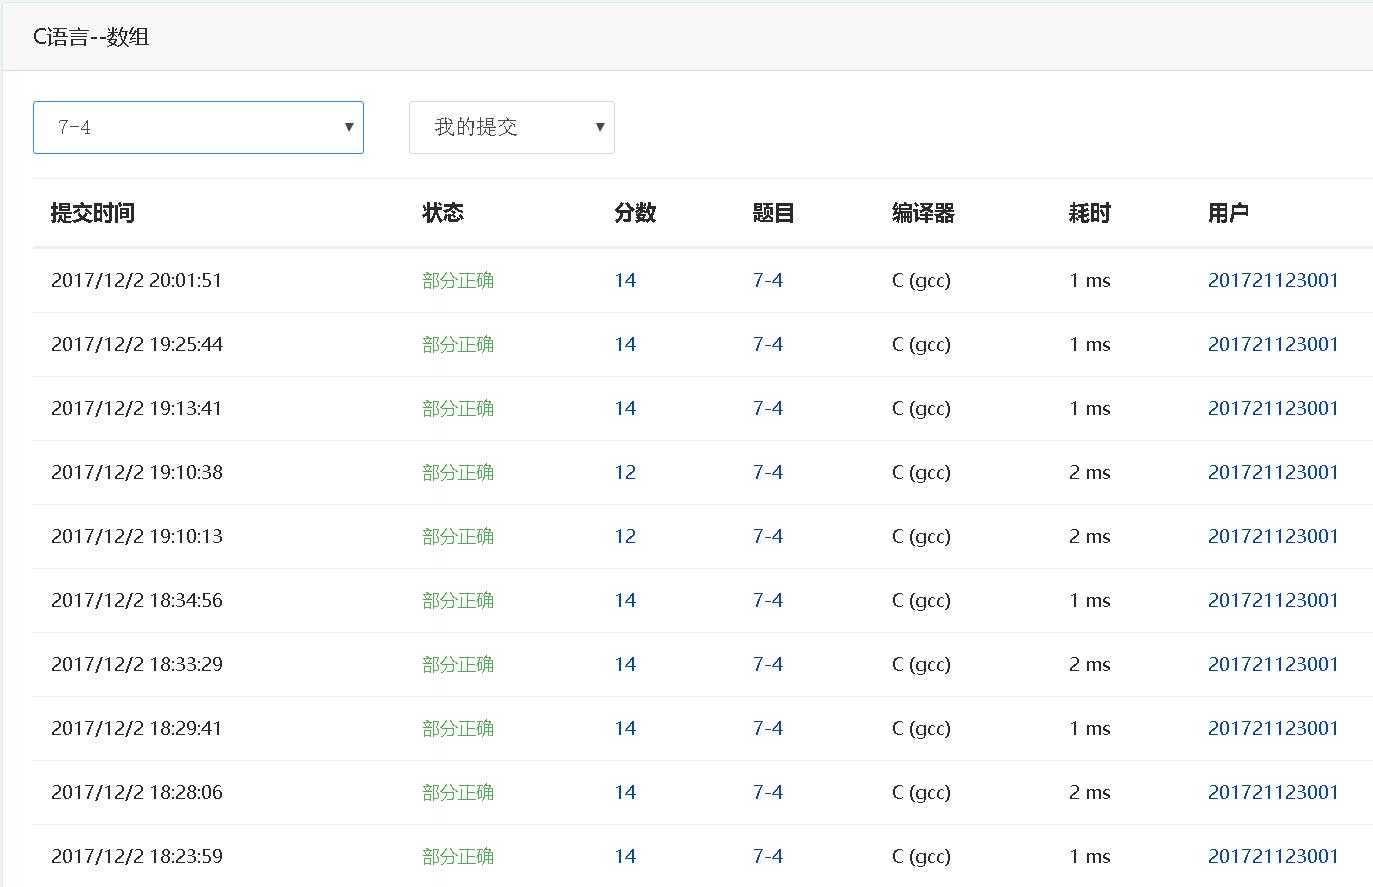Click score 14 of 18:23:59 submission
1373x887 pixels.
tap(625, 856)
